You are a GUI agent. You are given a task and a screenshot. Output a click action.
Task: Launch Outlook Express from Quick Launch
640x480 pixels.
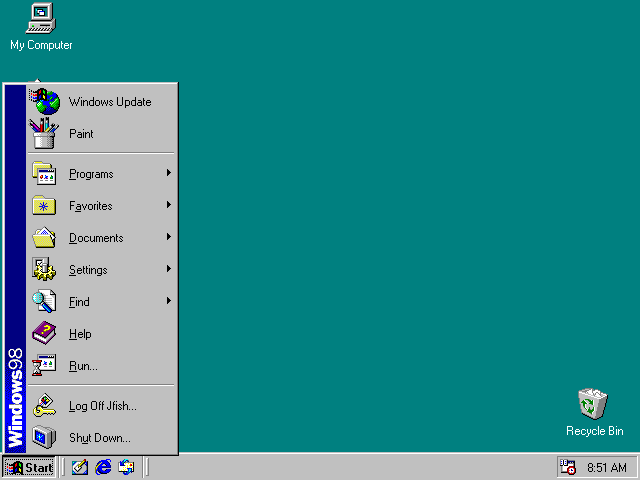(x=126, y=467)
